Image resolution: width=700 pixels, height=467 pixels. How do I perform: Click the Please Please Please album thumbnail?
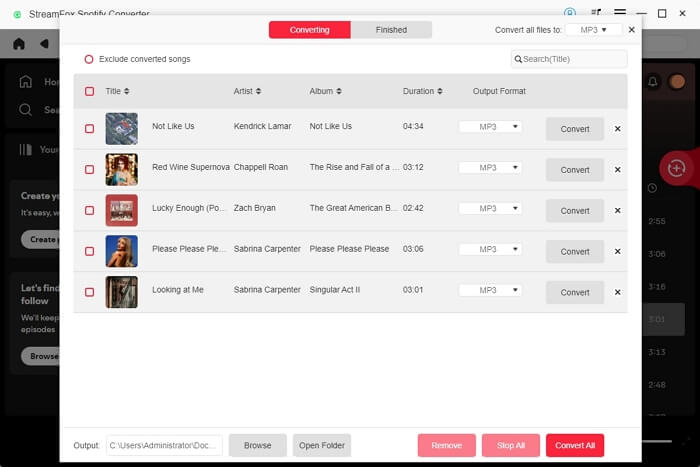pos(121,251)
